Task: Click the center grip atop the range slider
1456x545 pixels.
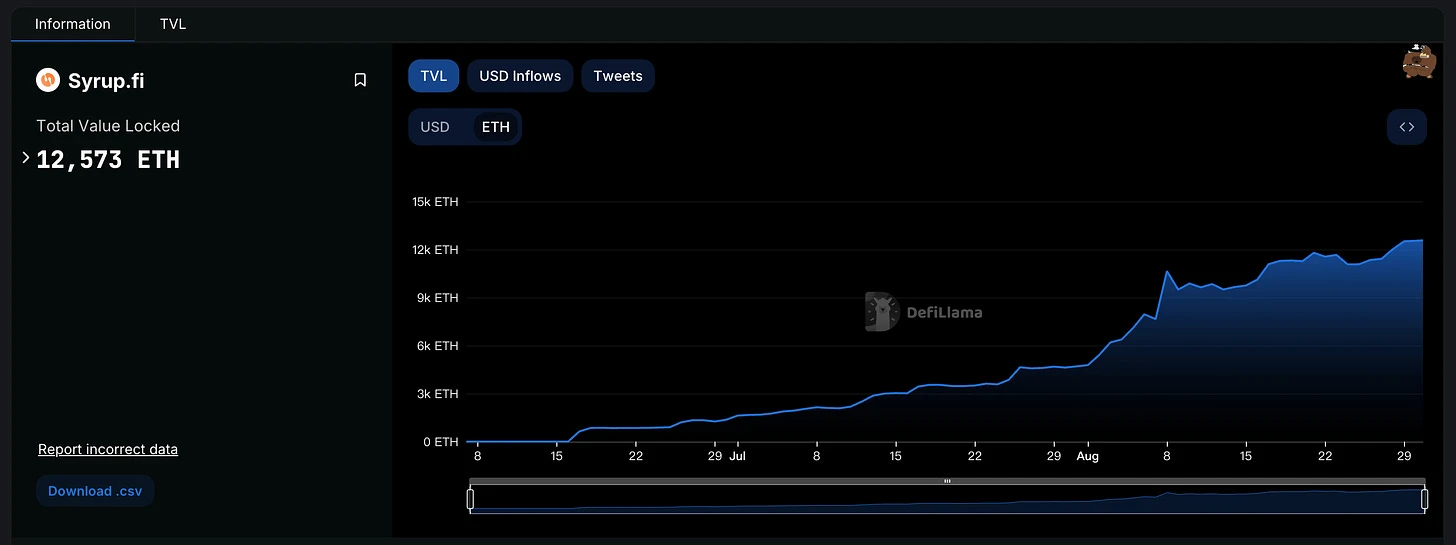Action: pyautogui.click(x=947, y=481)
